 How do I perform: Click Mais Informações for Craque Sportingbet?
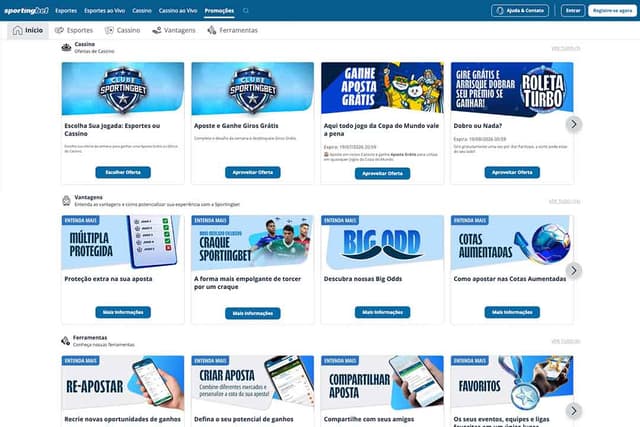point(253,314)
